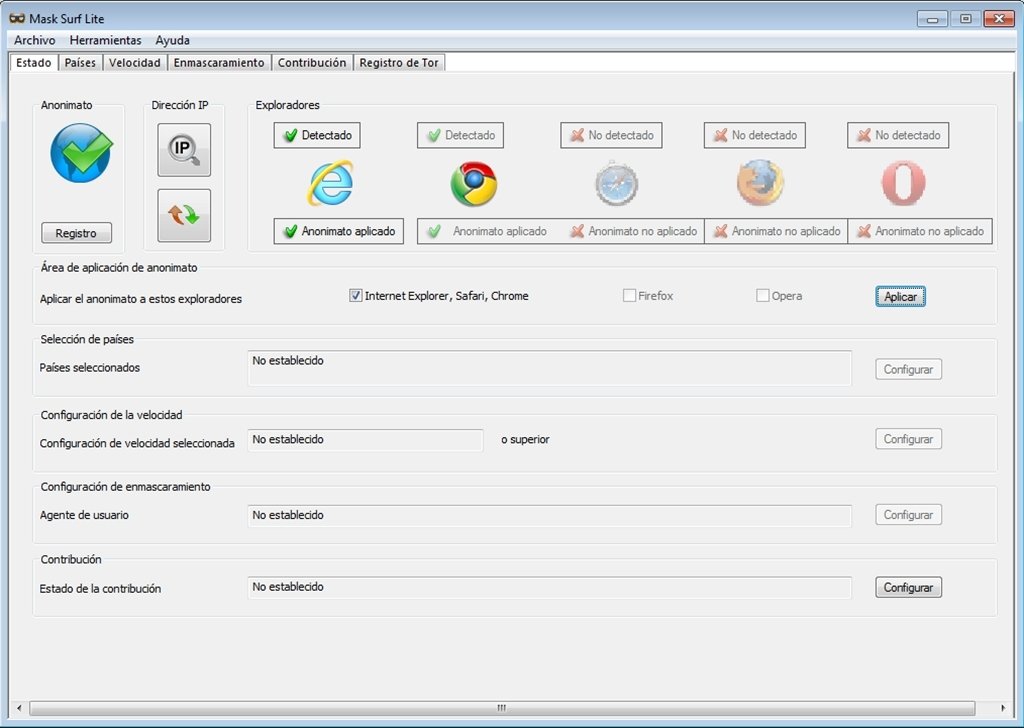Click Firefox's No detectado status

pos(754,135)
